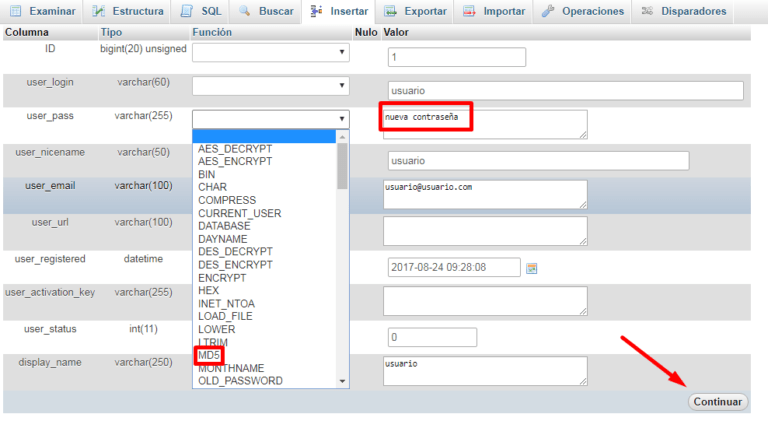The image size is (768, 421).
Task: Open the Exportar tab
Action: [415, 11]
